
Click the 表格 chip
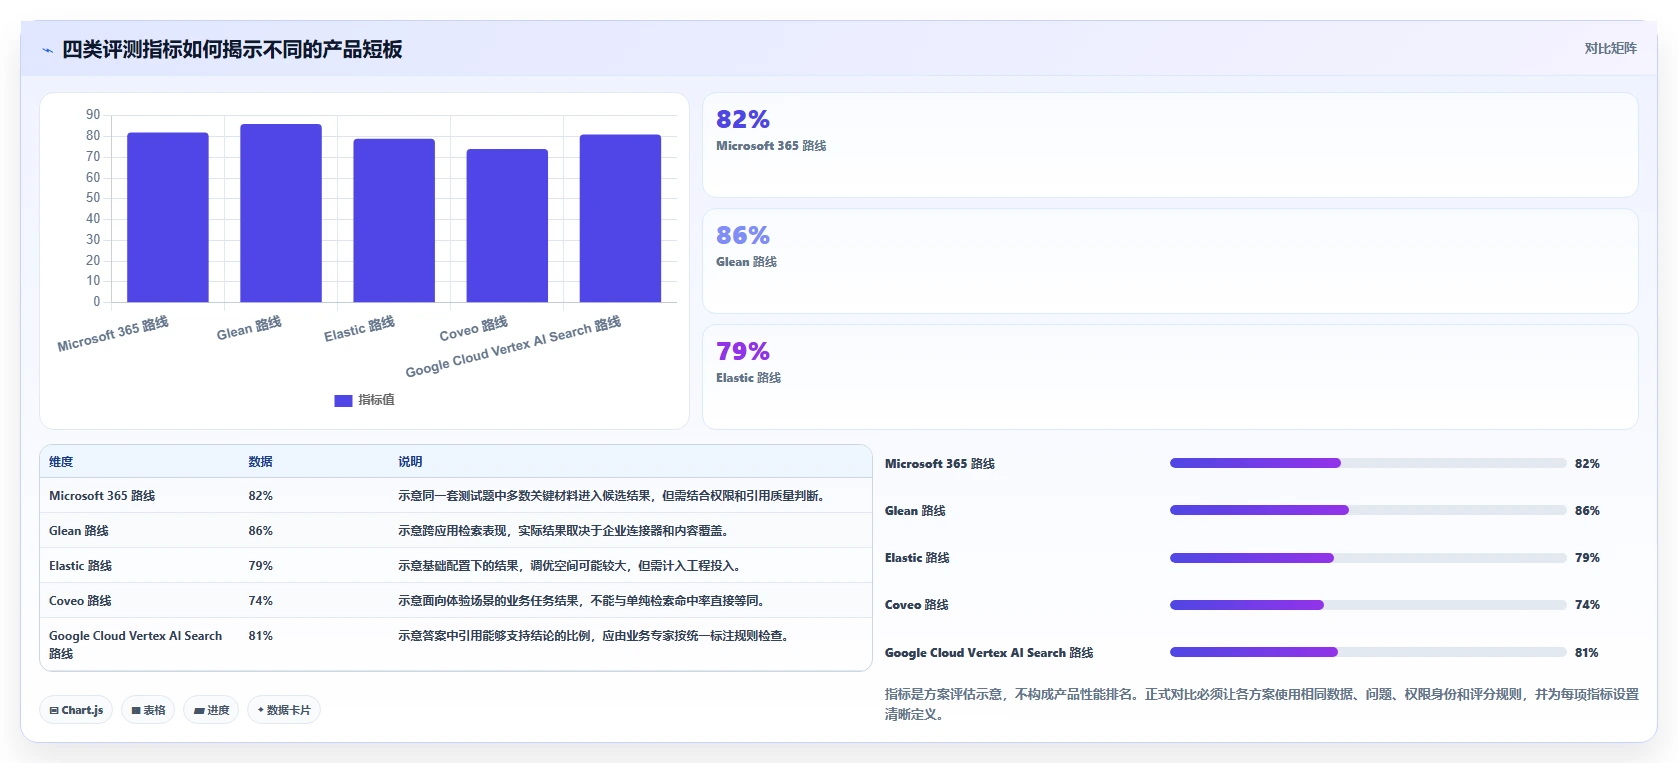click(x=148, y=710)
